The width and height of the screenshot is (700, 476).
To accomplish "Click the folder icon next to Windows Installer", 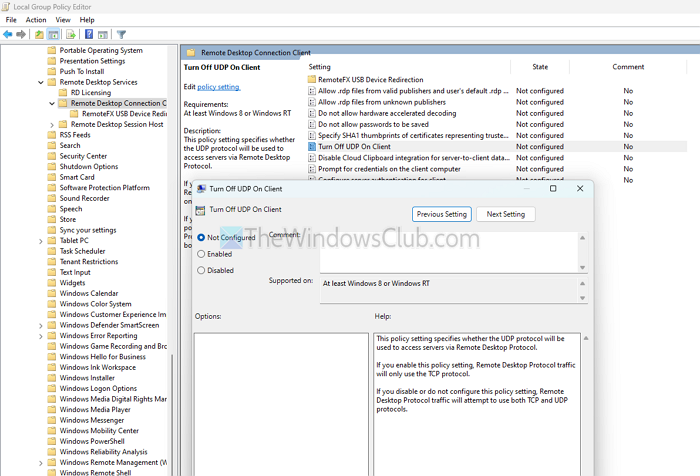I will (x=52, y=378).
